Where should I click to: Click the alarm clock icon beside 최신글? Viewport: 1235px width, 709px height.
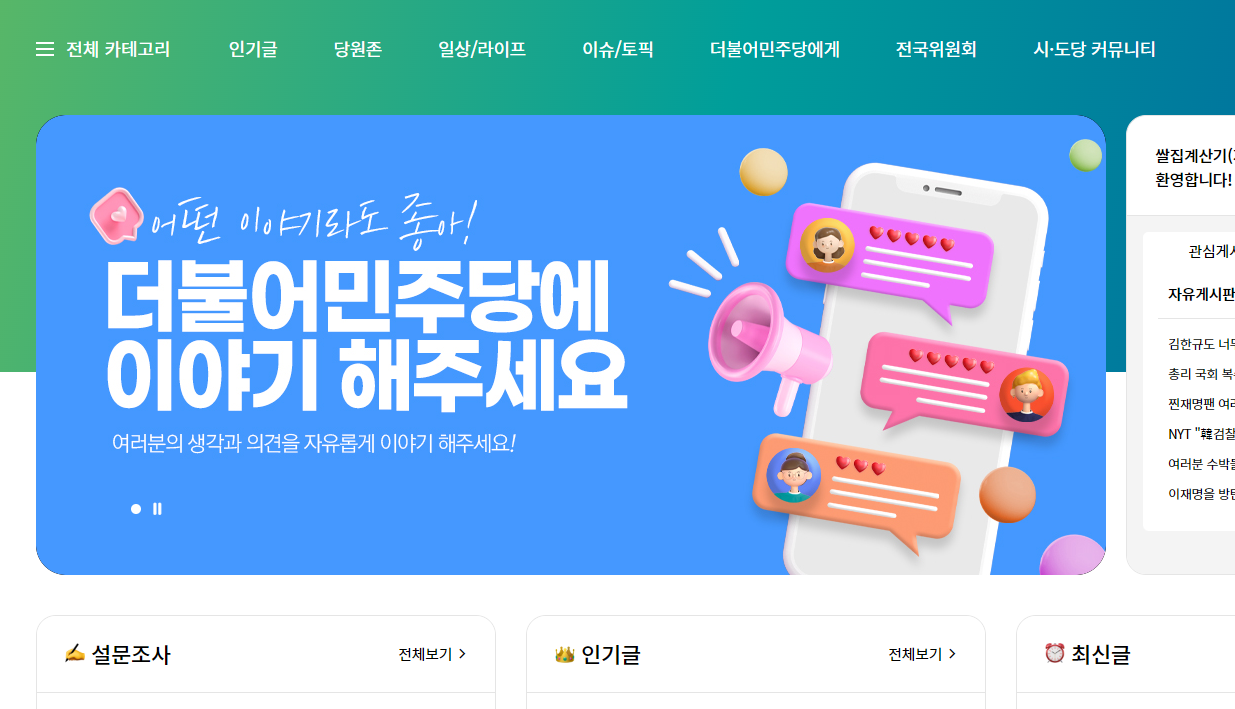click(x=1054, y=653)
